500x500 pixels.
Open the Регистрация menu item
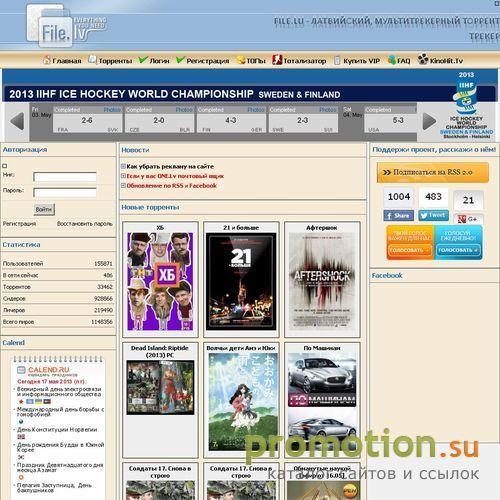tap(208, 61)
